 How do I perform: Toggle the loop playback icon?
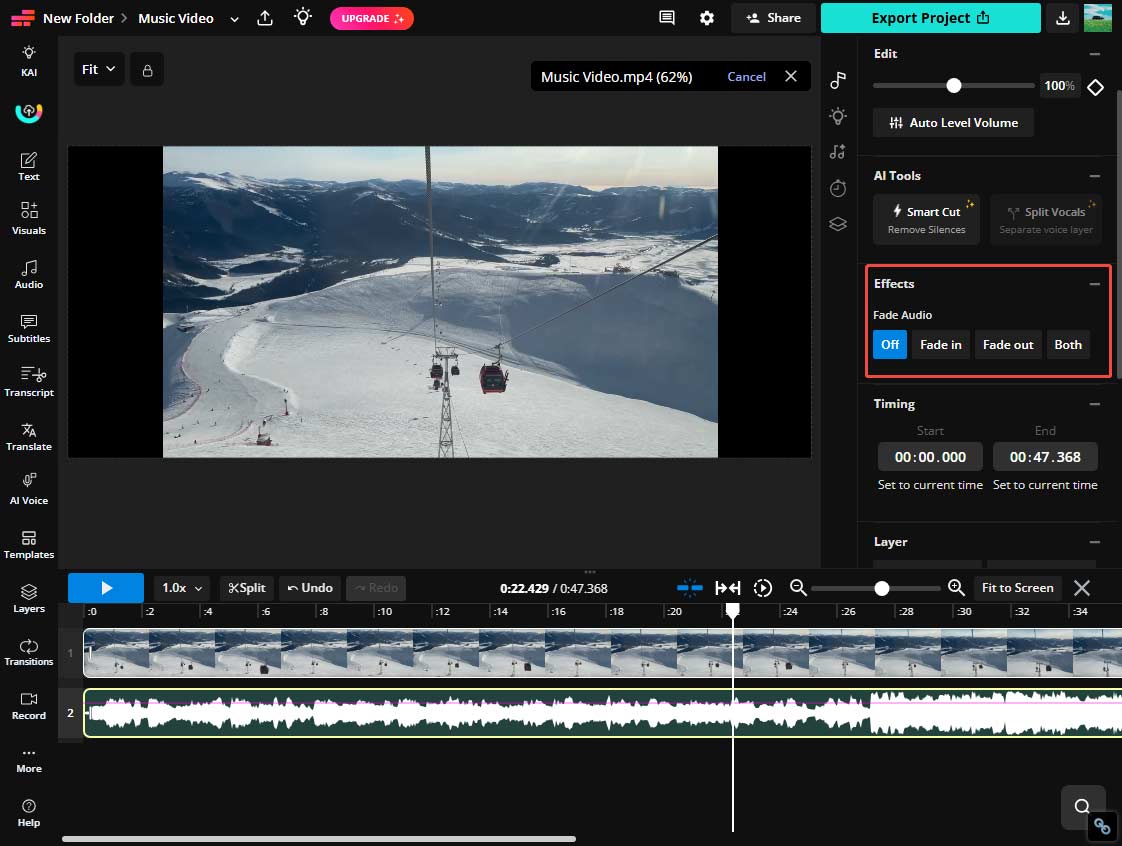pos(763,588)
